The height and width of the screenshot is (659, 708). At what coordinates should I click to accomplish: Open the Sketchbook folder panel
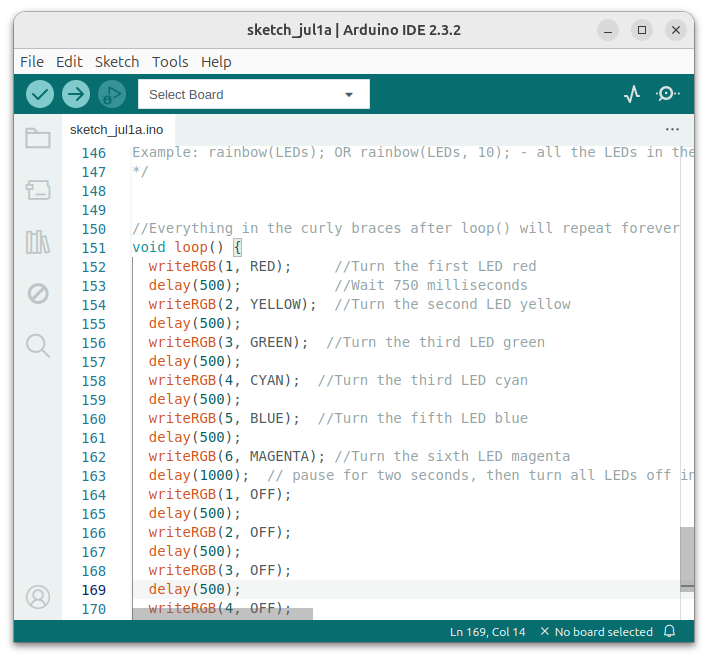click(x=38, y=138)
